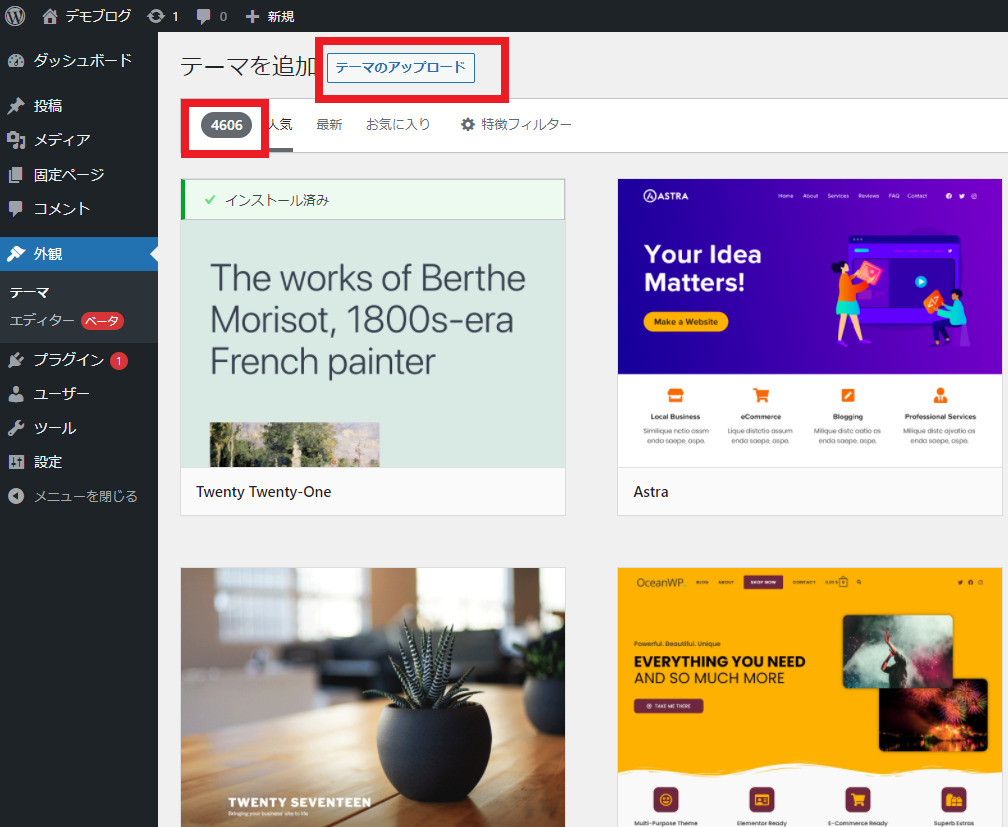Open the 投稿 menu with pin icon
This screenshot has height=827, width=1008.
[x=47, y=106]
